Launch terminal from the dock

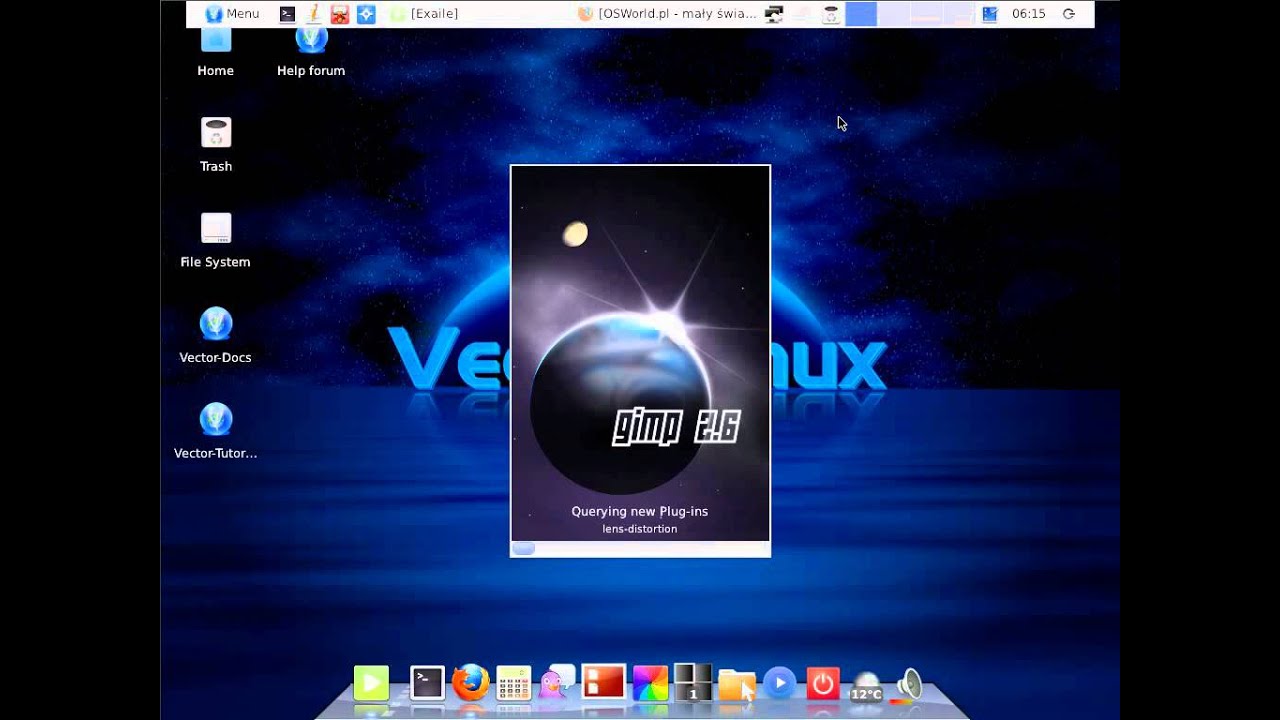click(x=427, y=684)
